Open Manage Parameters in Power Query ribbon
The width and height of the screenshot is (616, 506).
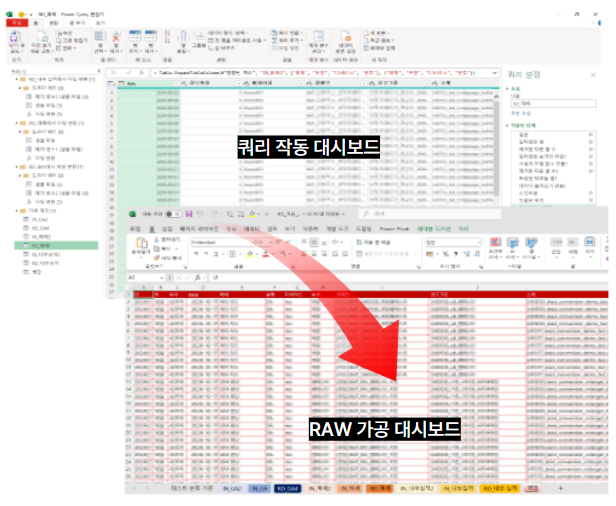(x=319, y=42)
